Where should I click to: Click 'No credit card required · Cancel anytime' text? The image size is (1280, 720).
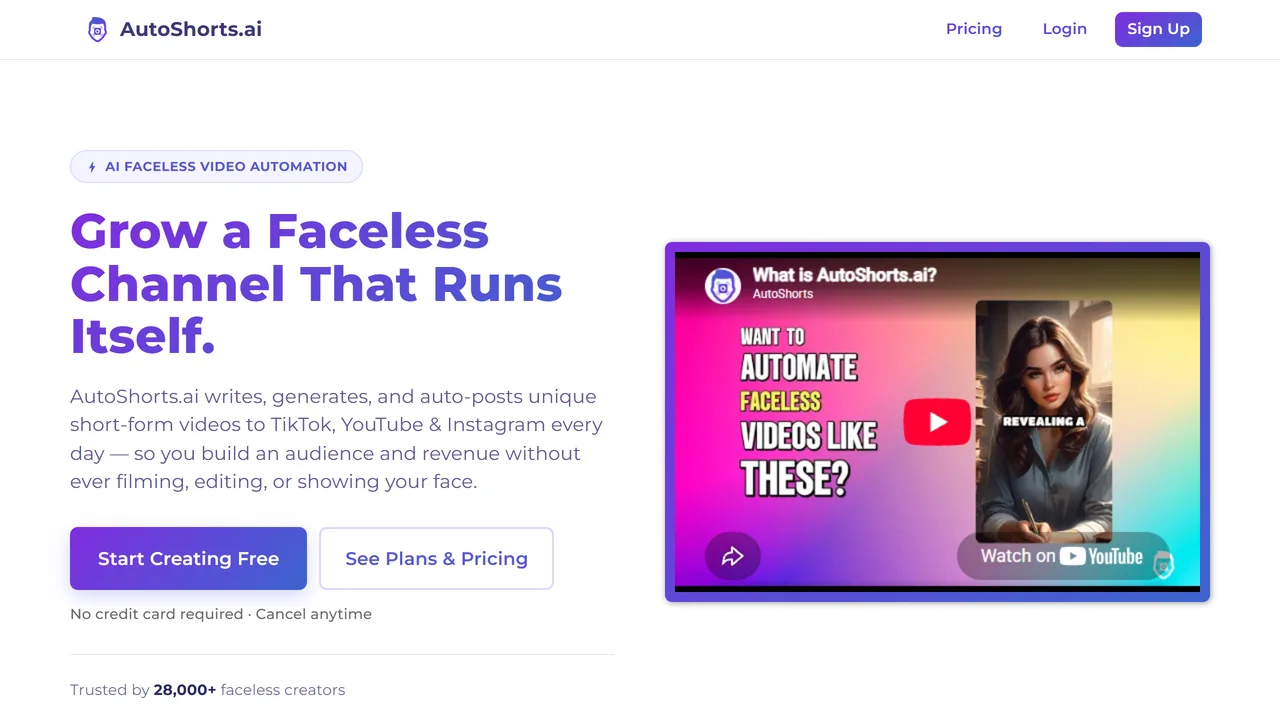(221, 614)
